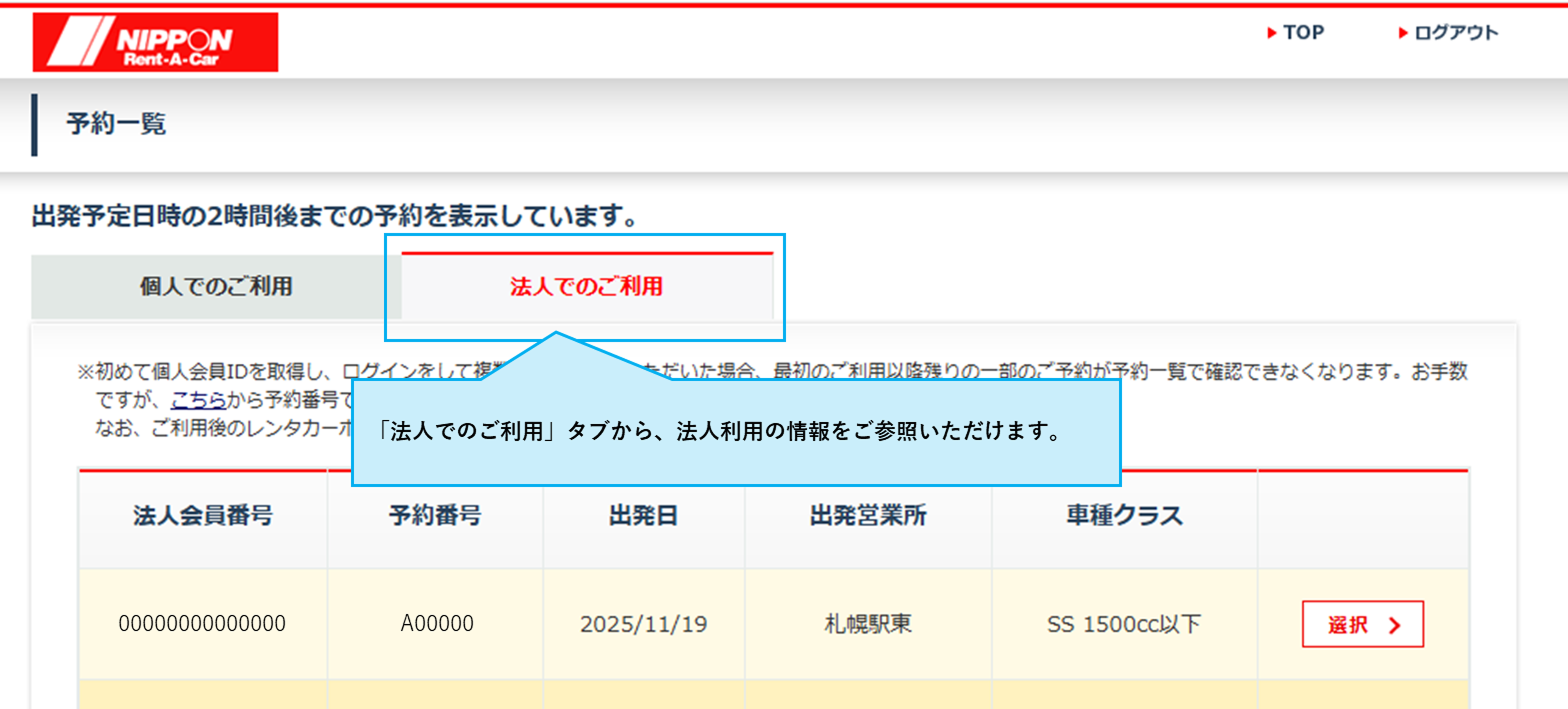Click the blue callout about 法人利用の情報
Image resolution: width=1568 pixels, height=709 pixels.
[735, 433]
